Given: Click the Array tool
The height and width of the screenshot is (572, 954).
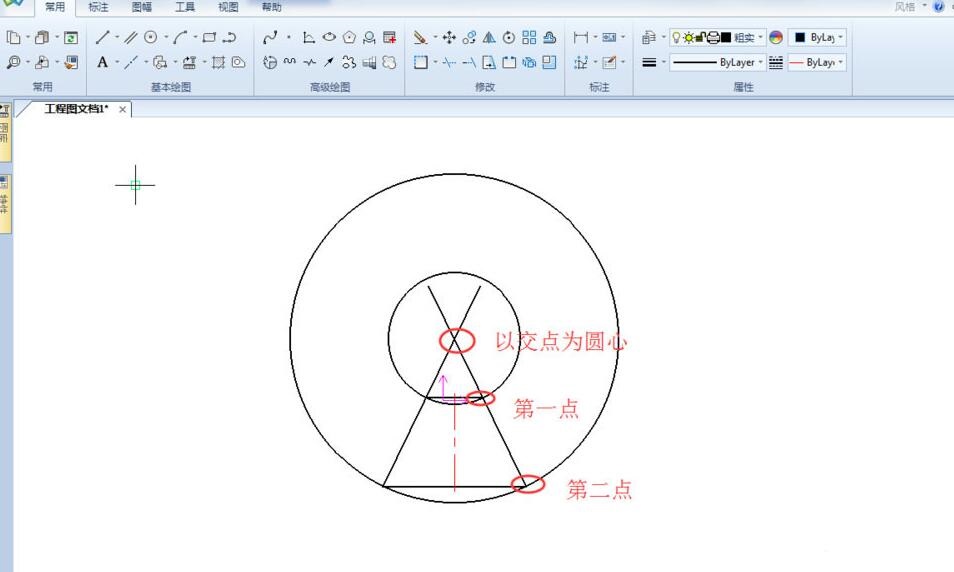Looking at the screenshot, I should tap(529, 37).
